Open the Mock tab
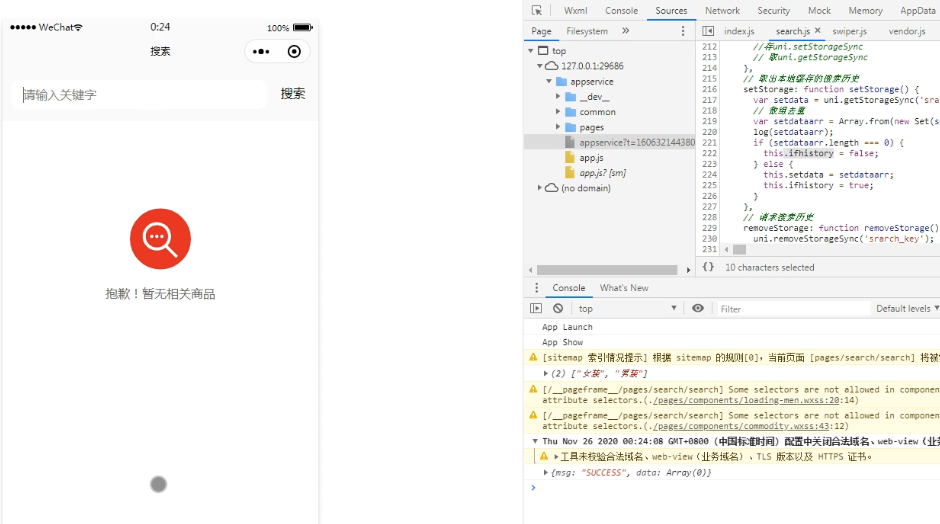The image size is (940, 524). 819,10
